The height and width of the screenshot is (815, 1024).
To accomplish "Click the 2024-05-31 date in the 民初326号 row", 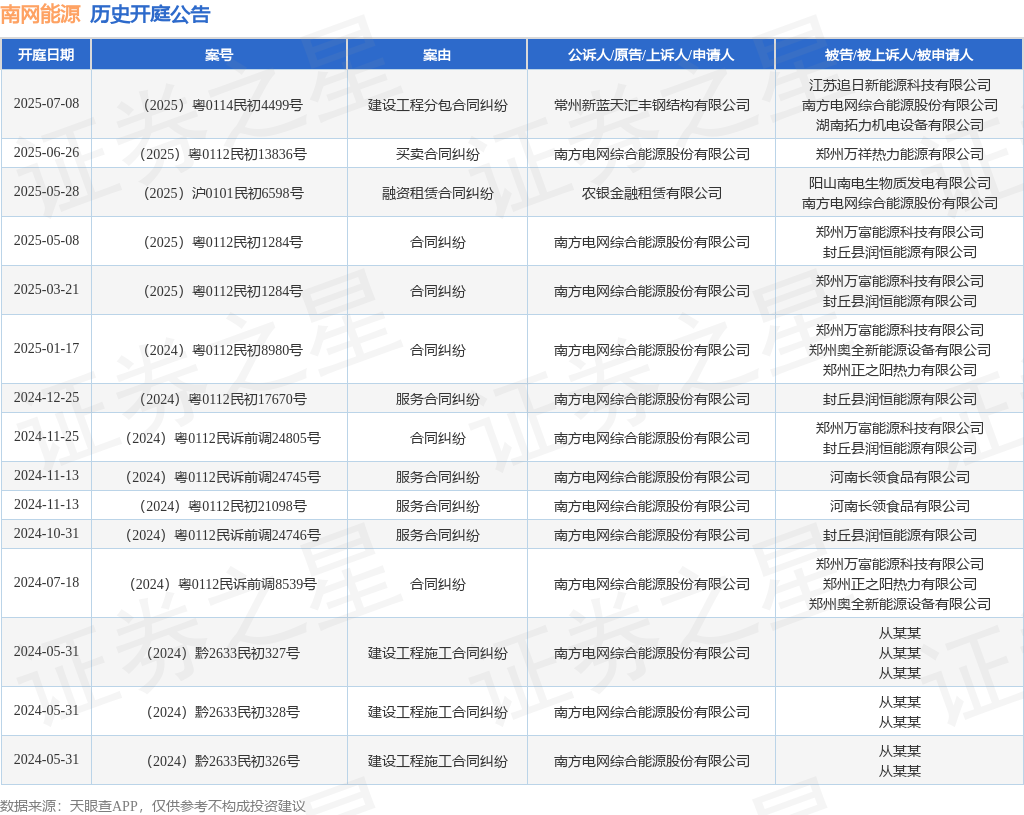I will pos(46,759).
